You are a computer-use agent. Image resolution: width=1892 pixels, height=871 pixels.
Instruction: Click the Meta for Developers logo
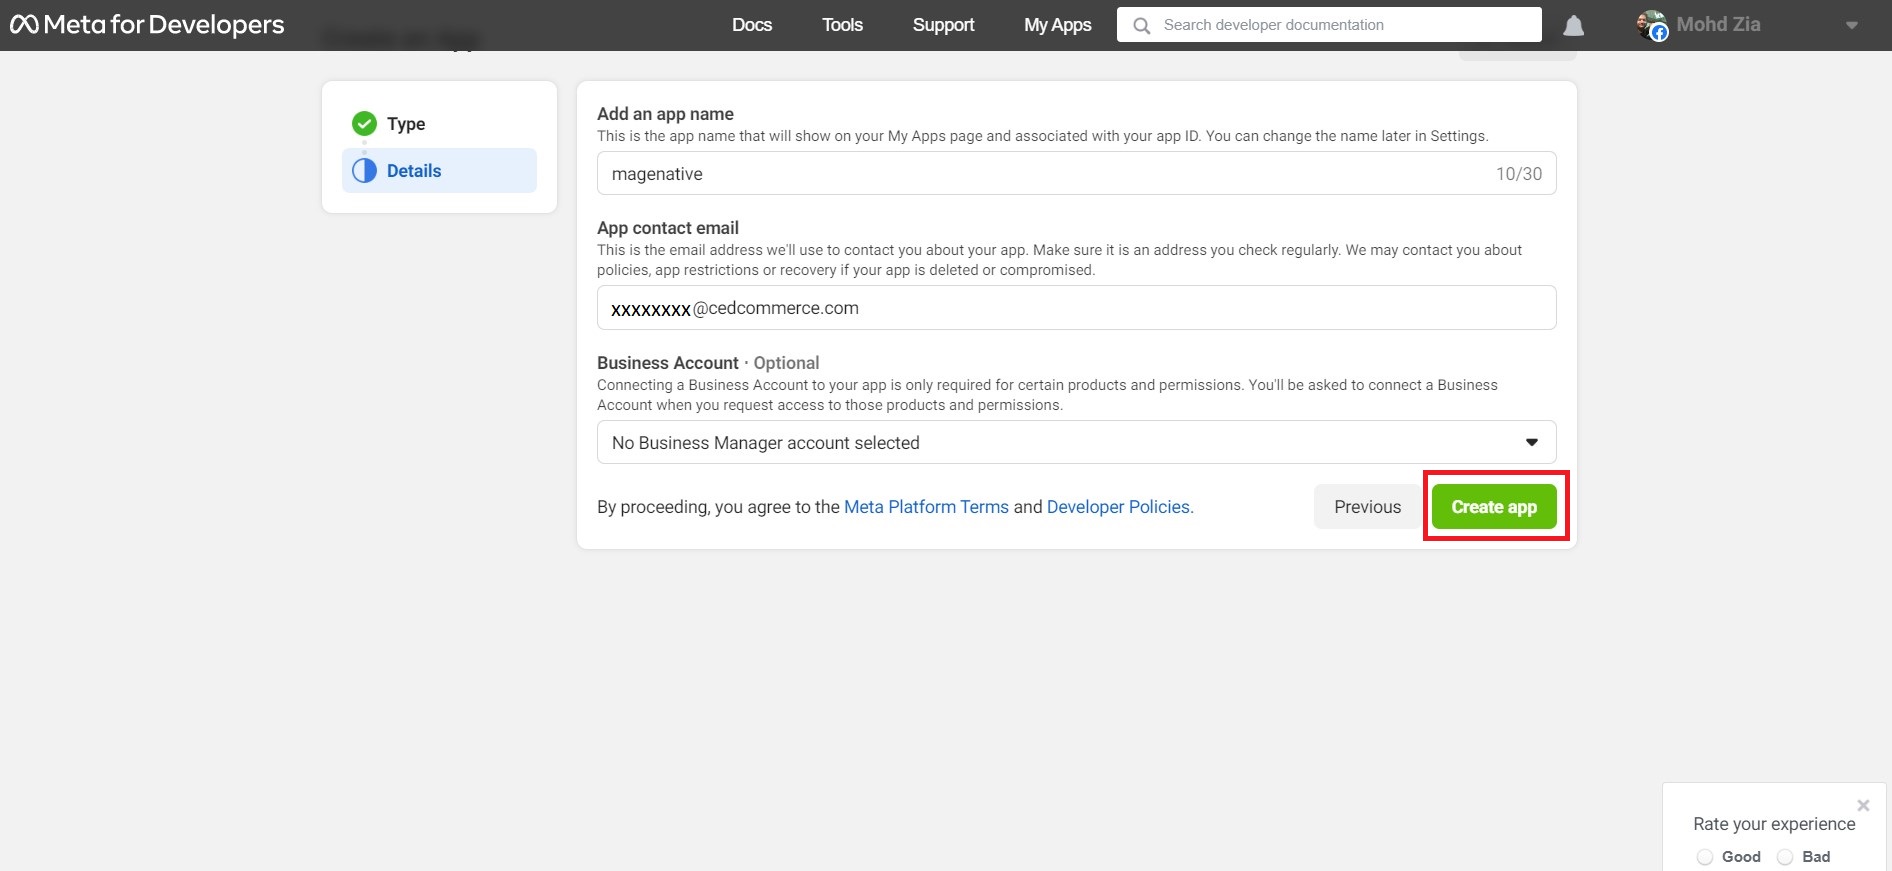click(x=147, y=25)
